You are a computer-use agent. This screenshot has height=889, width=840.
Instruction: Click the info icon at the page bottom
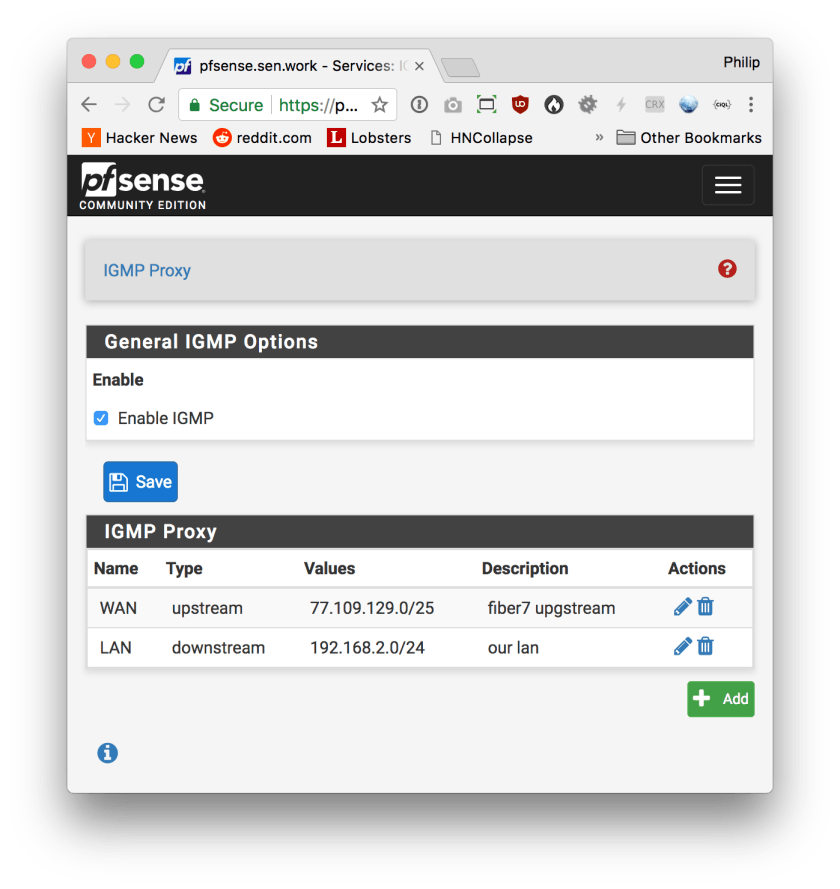(107, 752)
